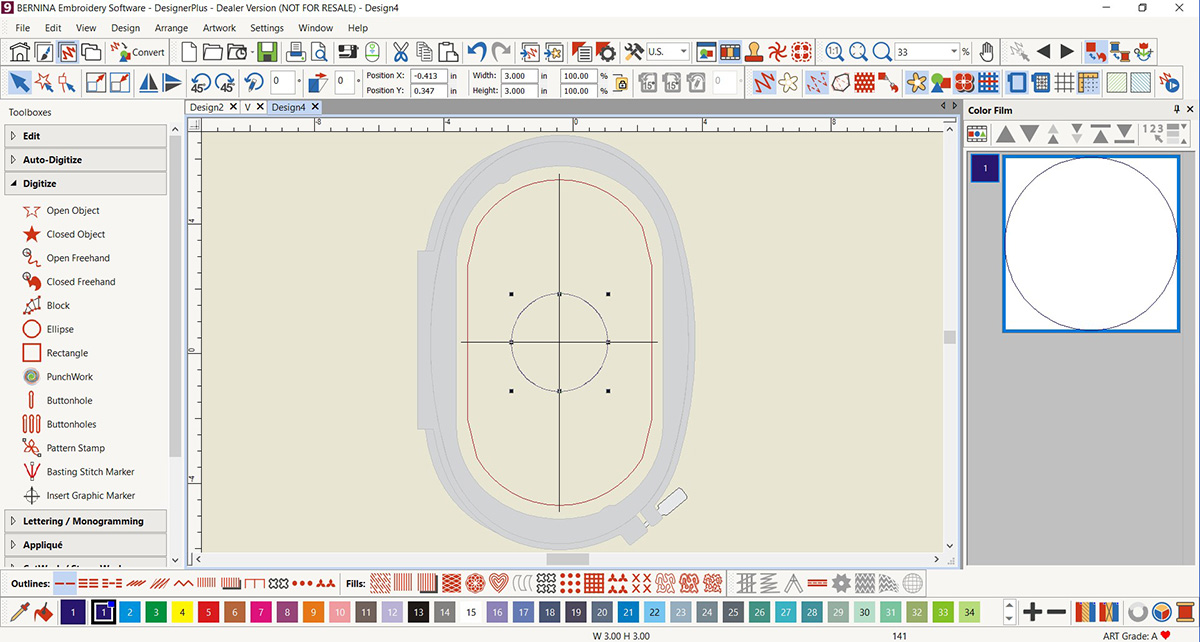Viewport: 1200px width, 642px height.
Task: Open the Artwork menu
Action: (219, 28)
